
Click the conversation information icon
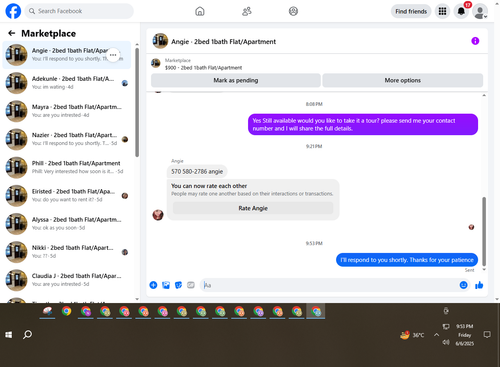coord(475,41)
